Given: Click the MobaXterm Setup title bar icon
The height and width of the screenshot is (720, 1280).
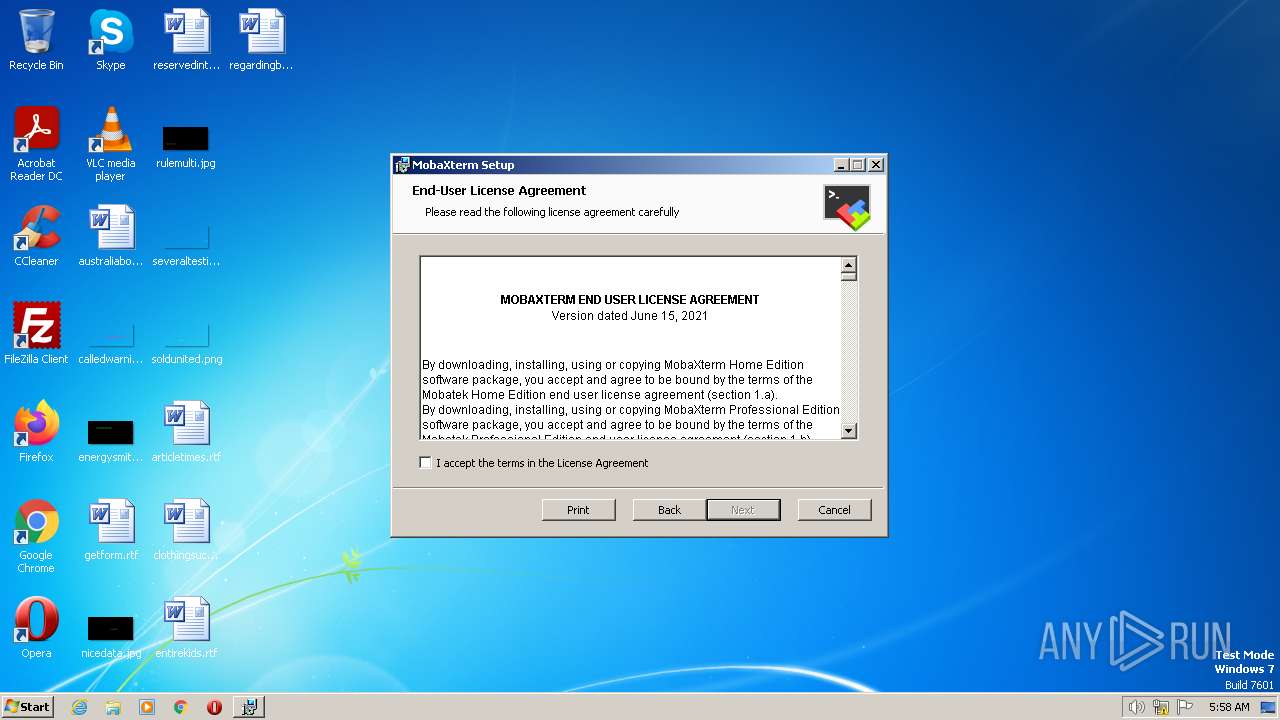Looking at the screenshot, I should [402, 165].
